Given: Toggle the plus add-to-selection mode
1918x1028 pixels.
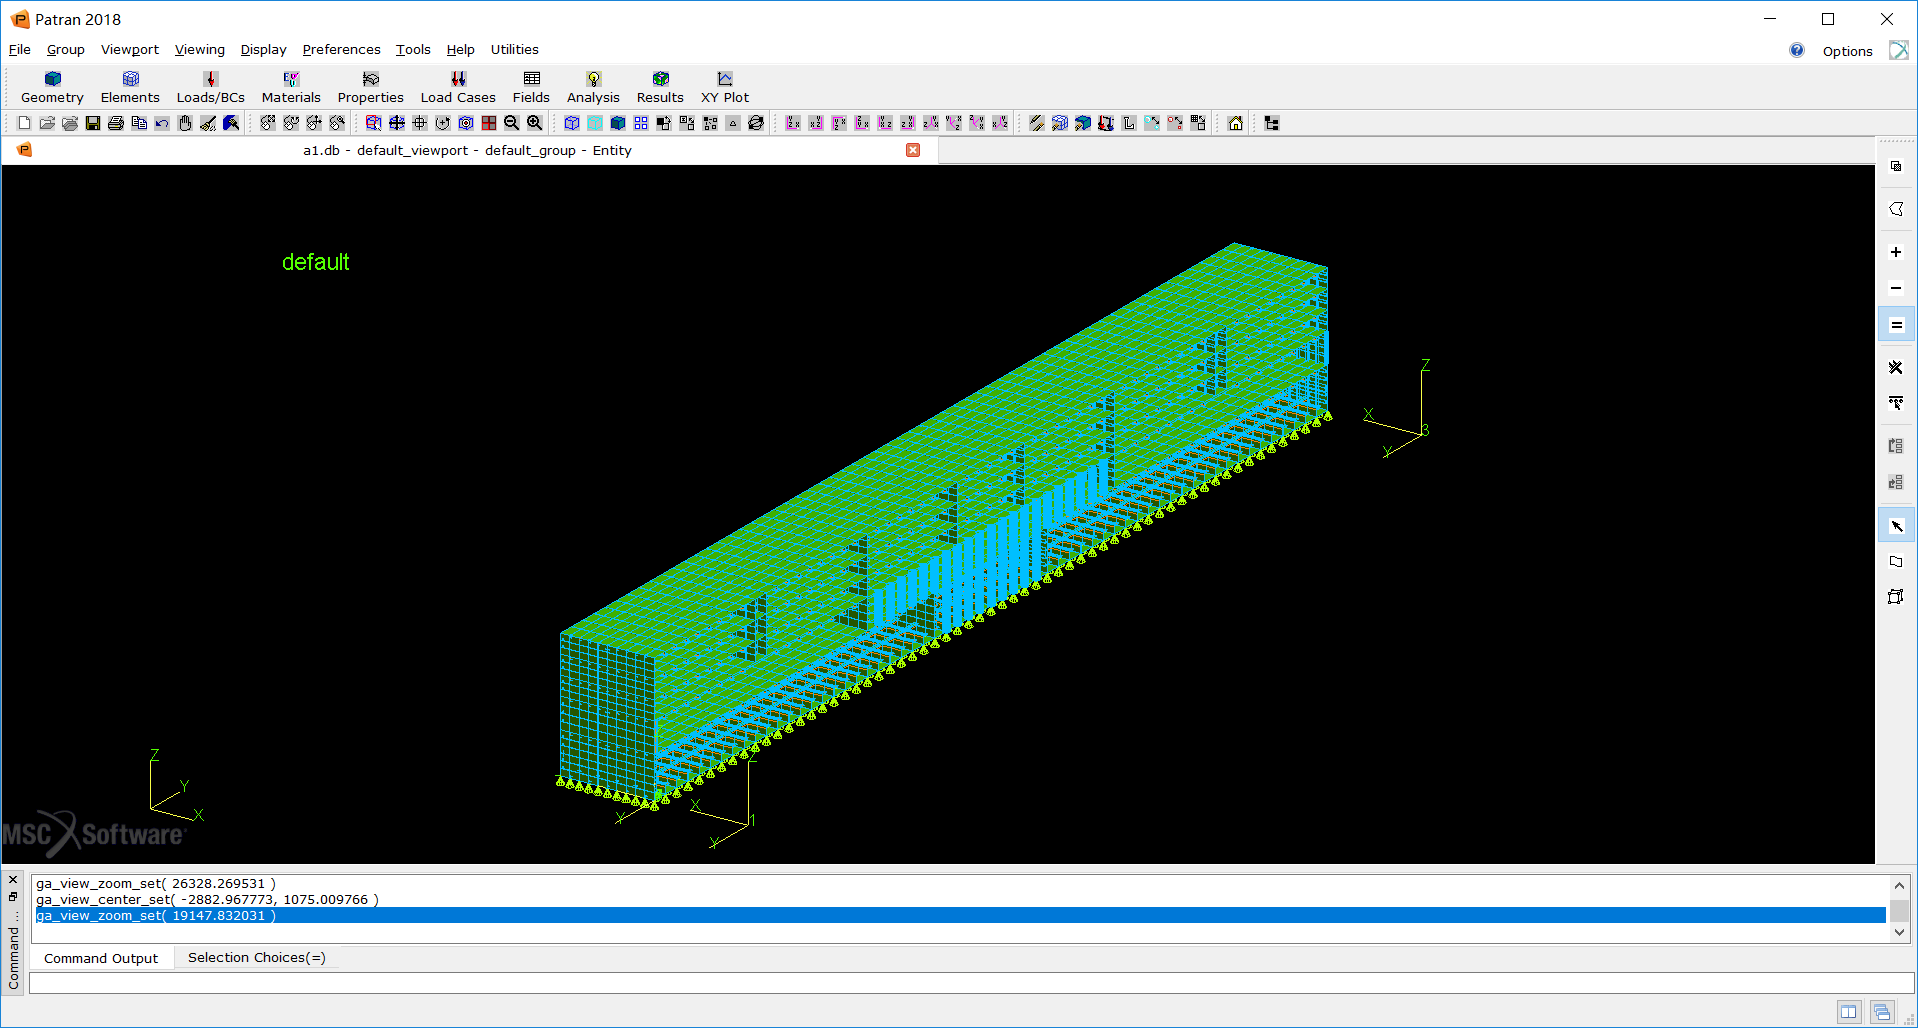Looking at the screenshot, I should click(x=1895, y=252).
